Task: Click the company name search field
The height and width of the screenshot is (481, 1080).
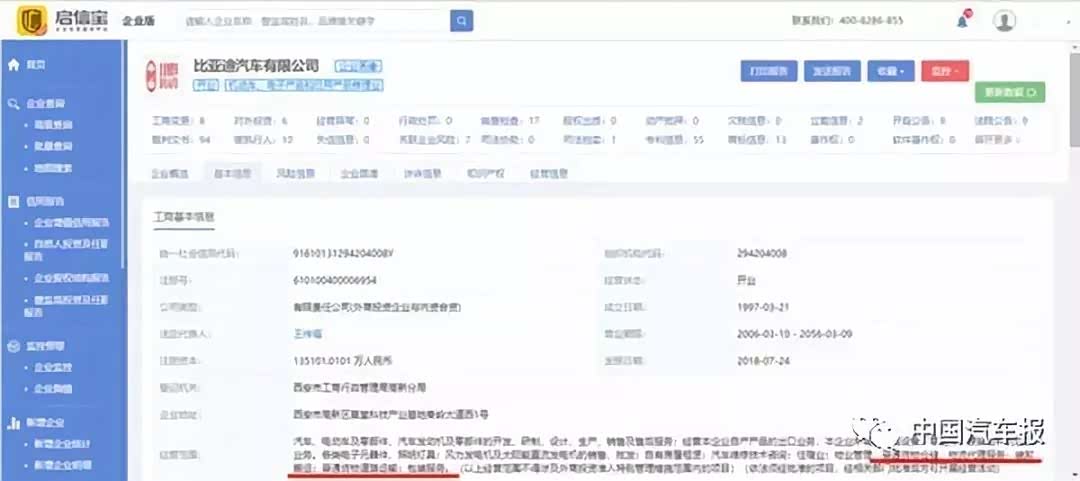Action: (315, 20)
